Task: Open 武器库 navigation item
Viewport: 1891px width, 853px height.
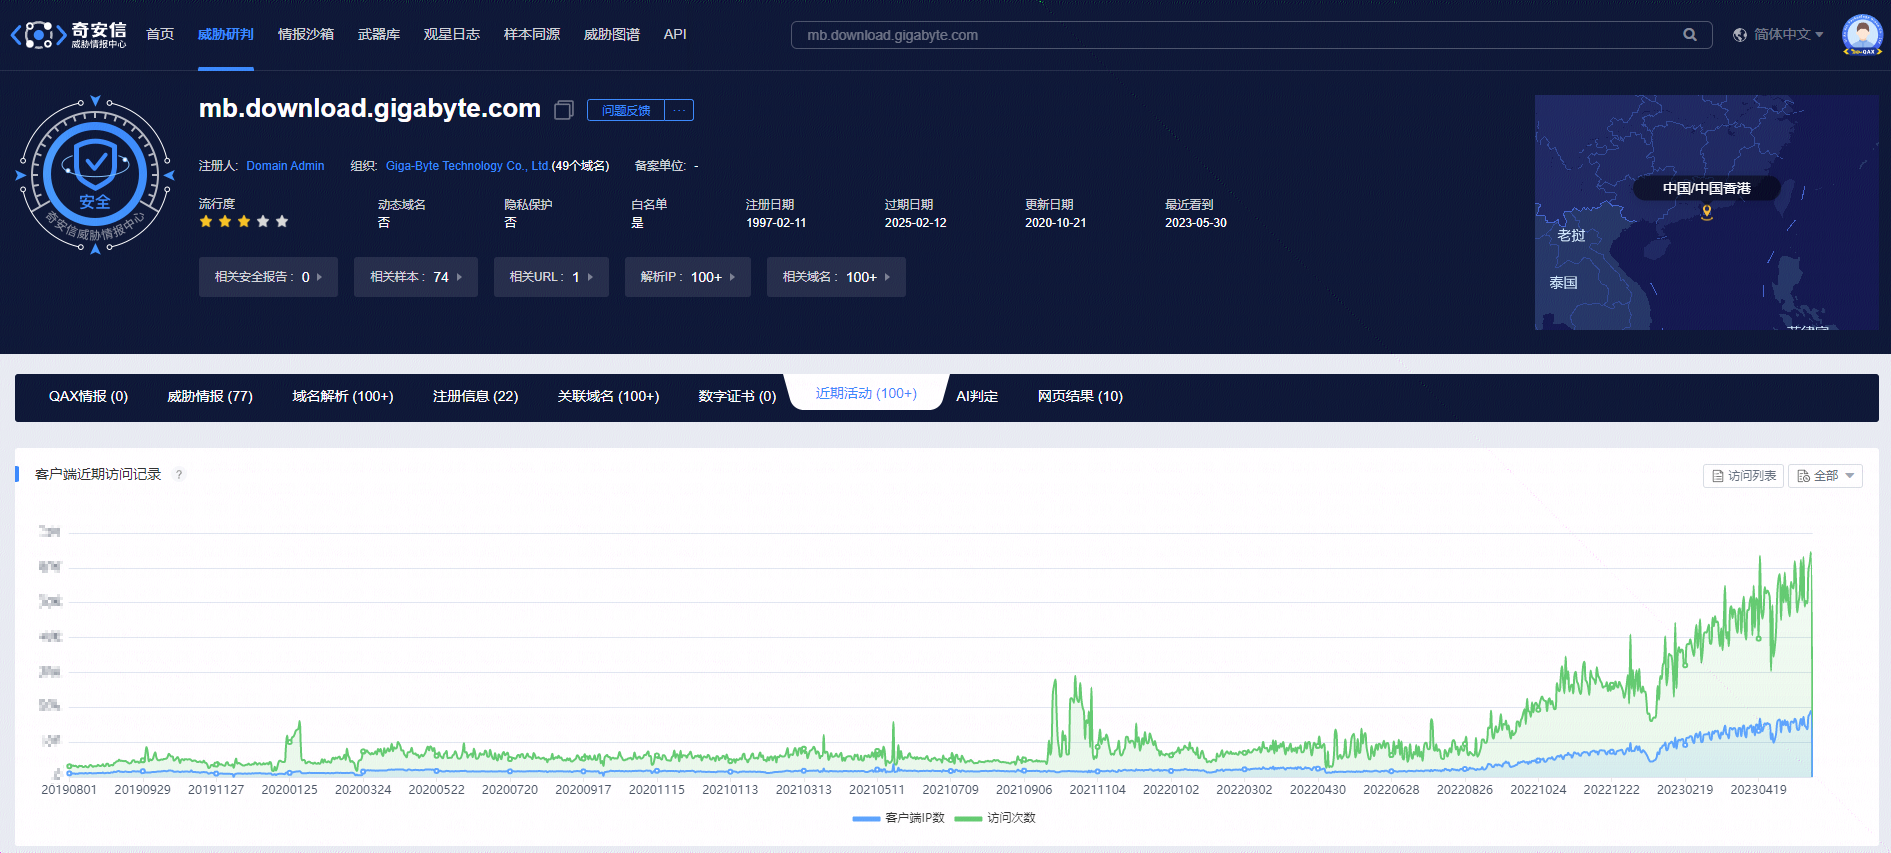Action: click(x=379, y=35)
